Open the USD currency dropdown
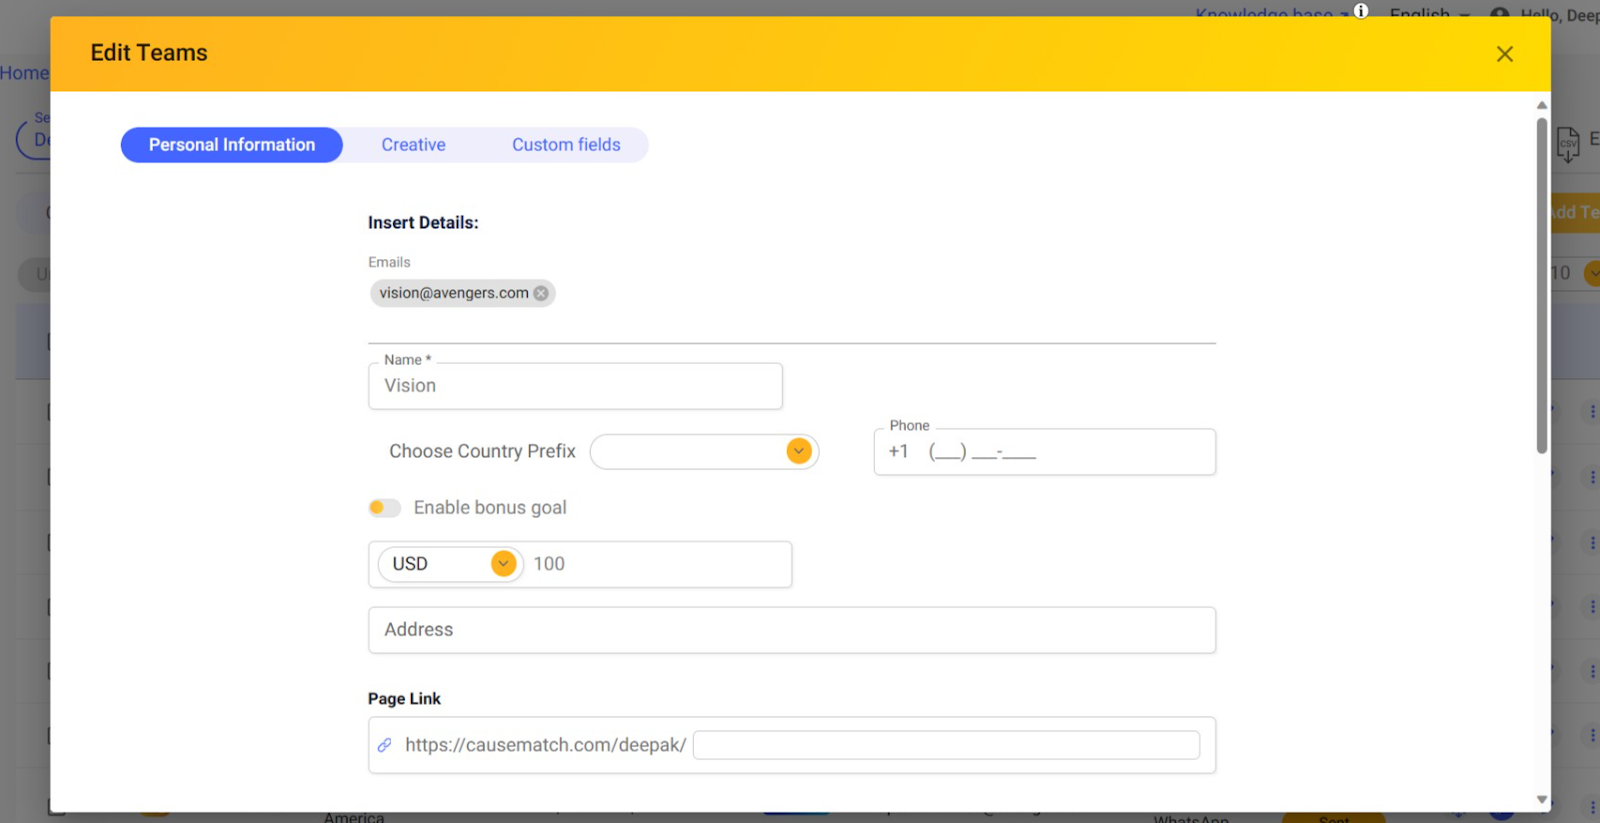The width and height of the screenshot is (1600, 823). coord(450,564)
